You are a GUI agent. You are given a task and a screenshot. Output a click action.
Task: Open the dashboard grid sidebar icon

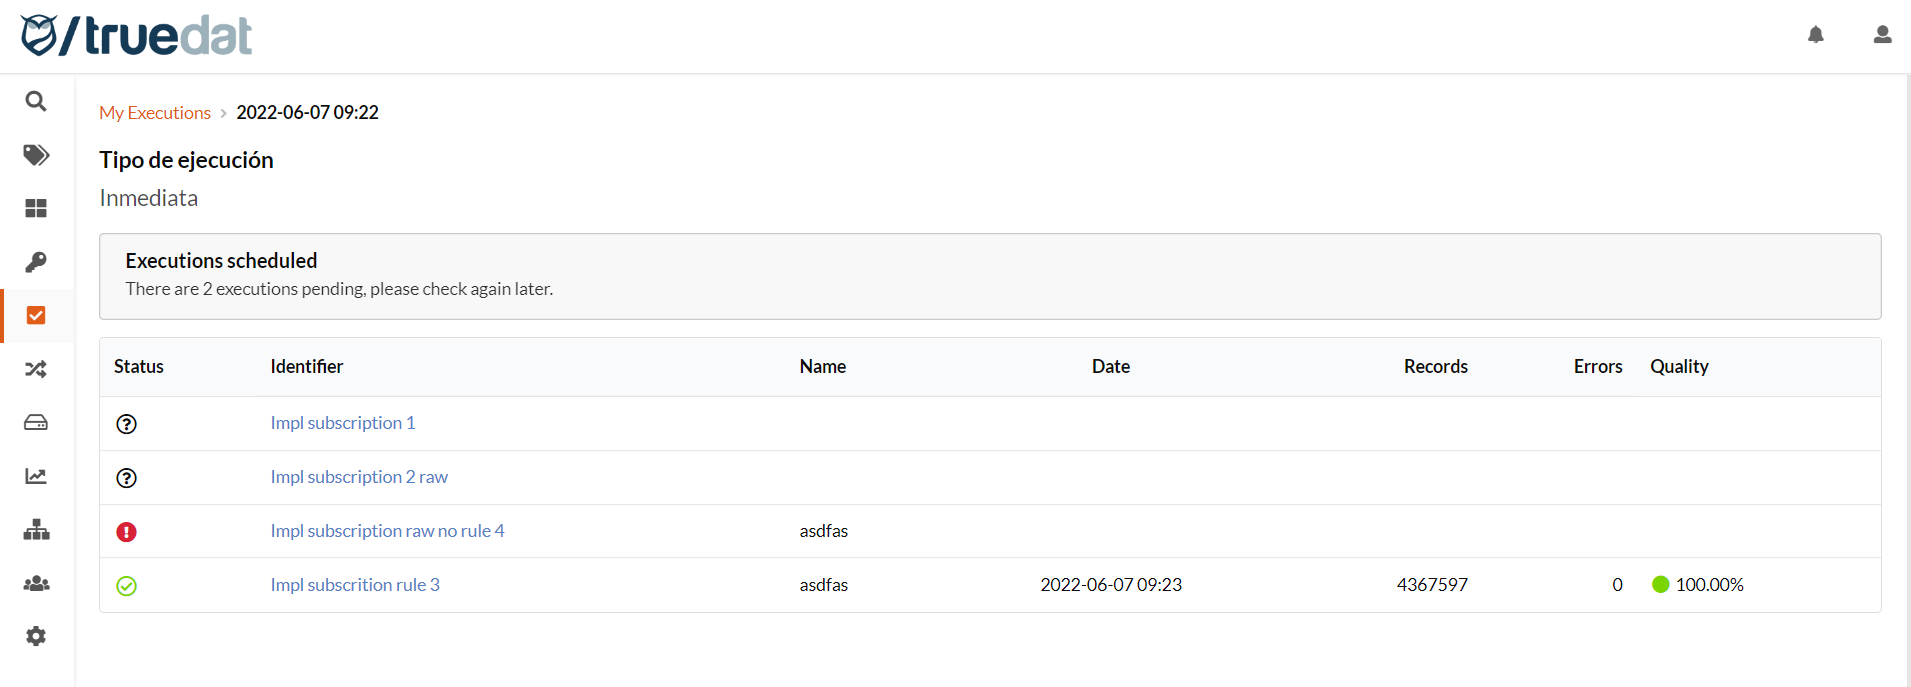36,208
